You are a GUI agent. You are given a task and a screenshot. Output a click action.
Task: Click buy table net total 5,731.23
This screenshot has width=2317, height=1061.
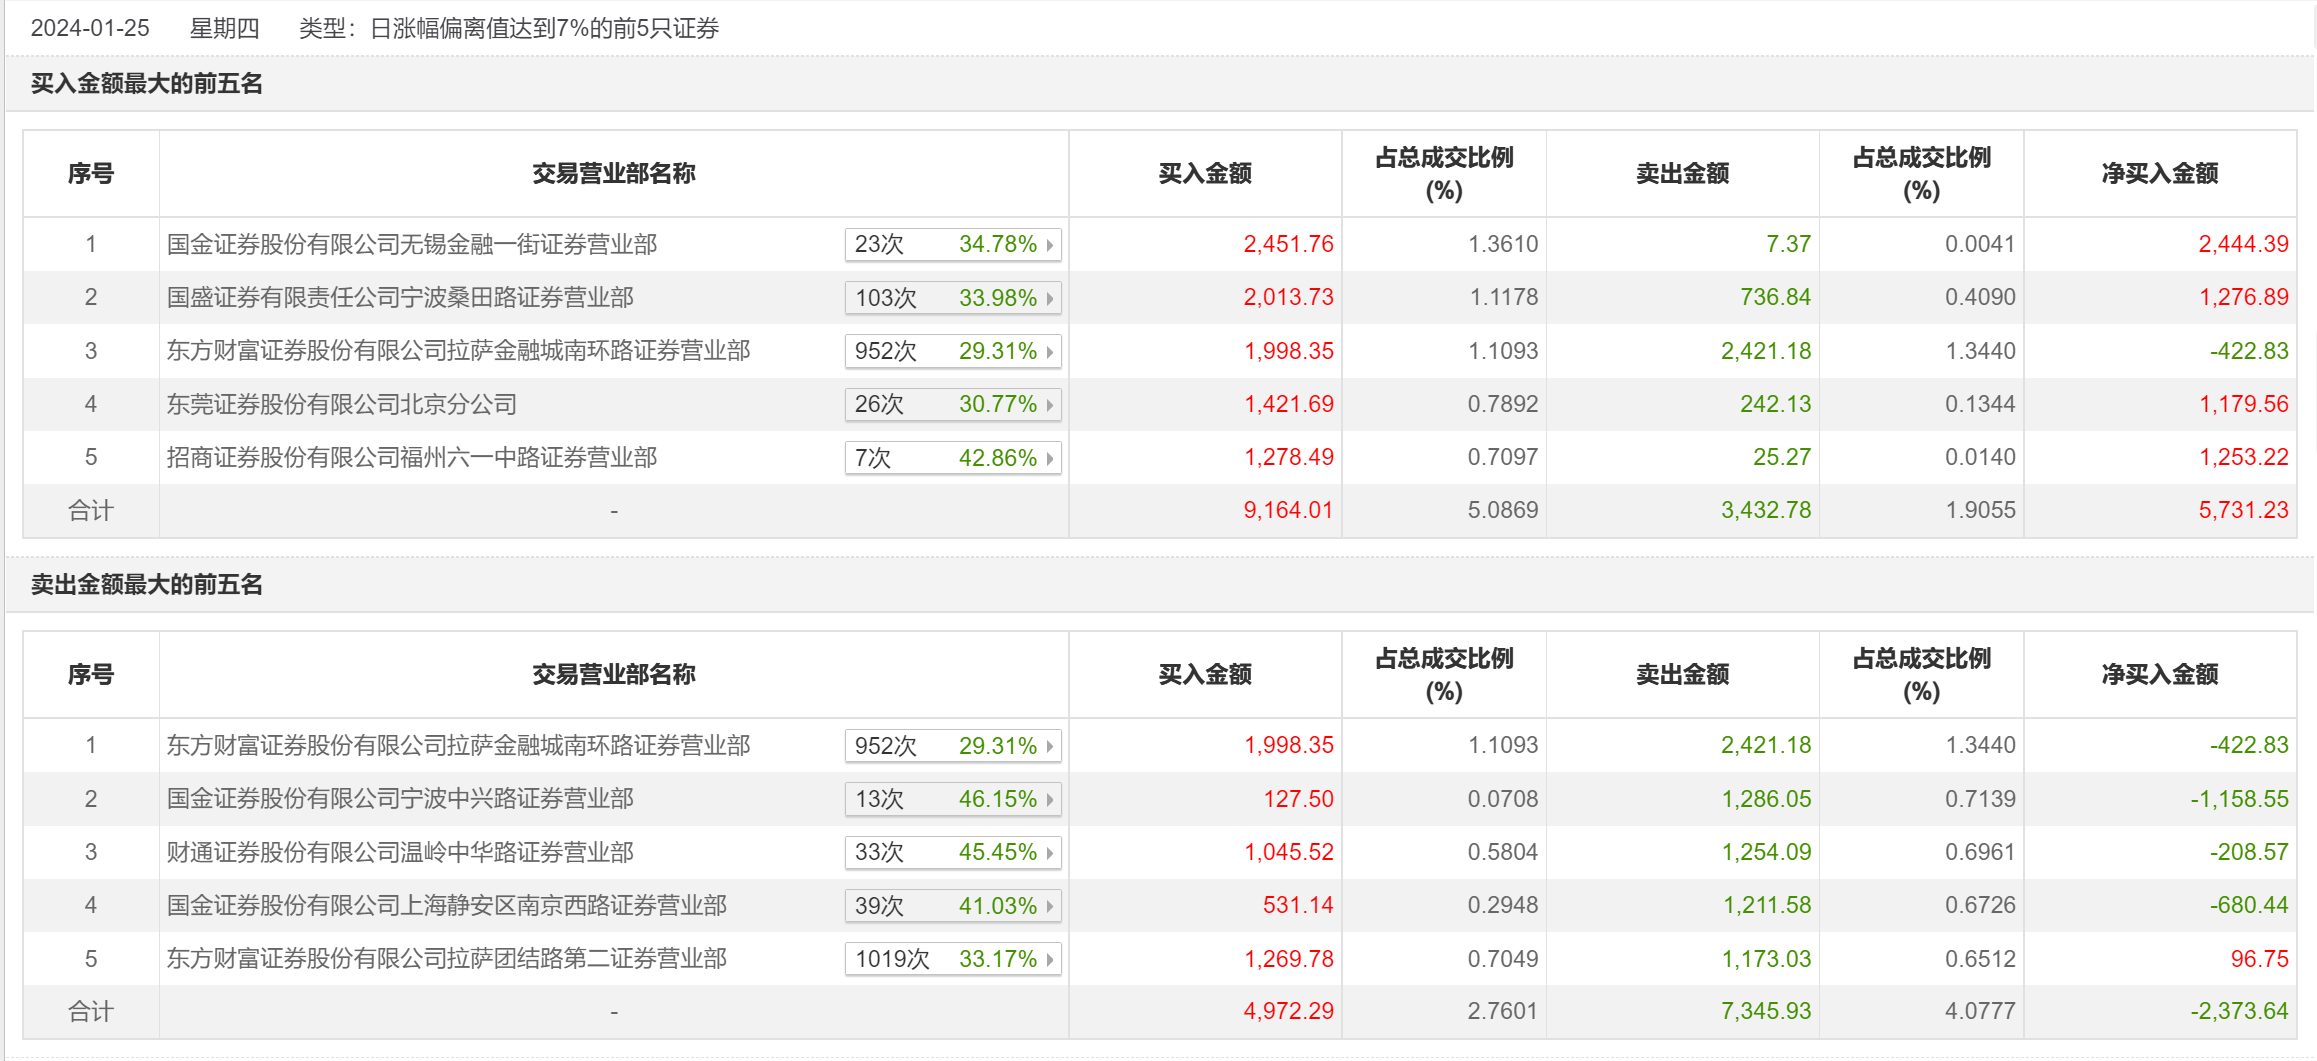tap(2243, 511)
